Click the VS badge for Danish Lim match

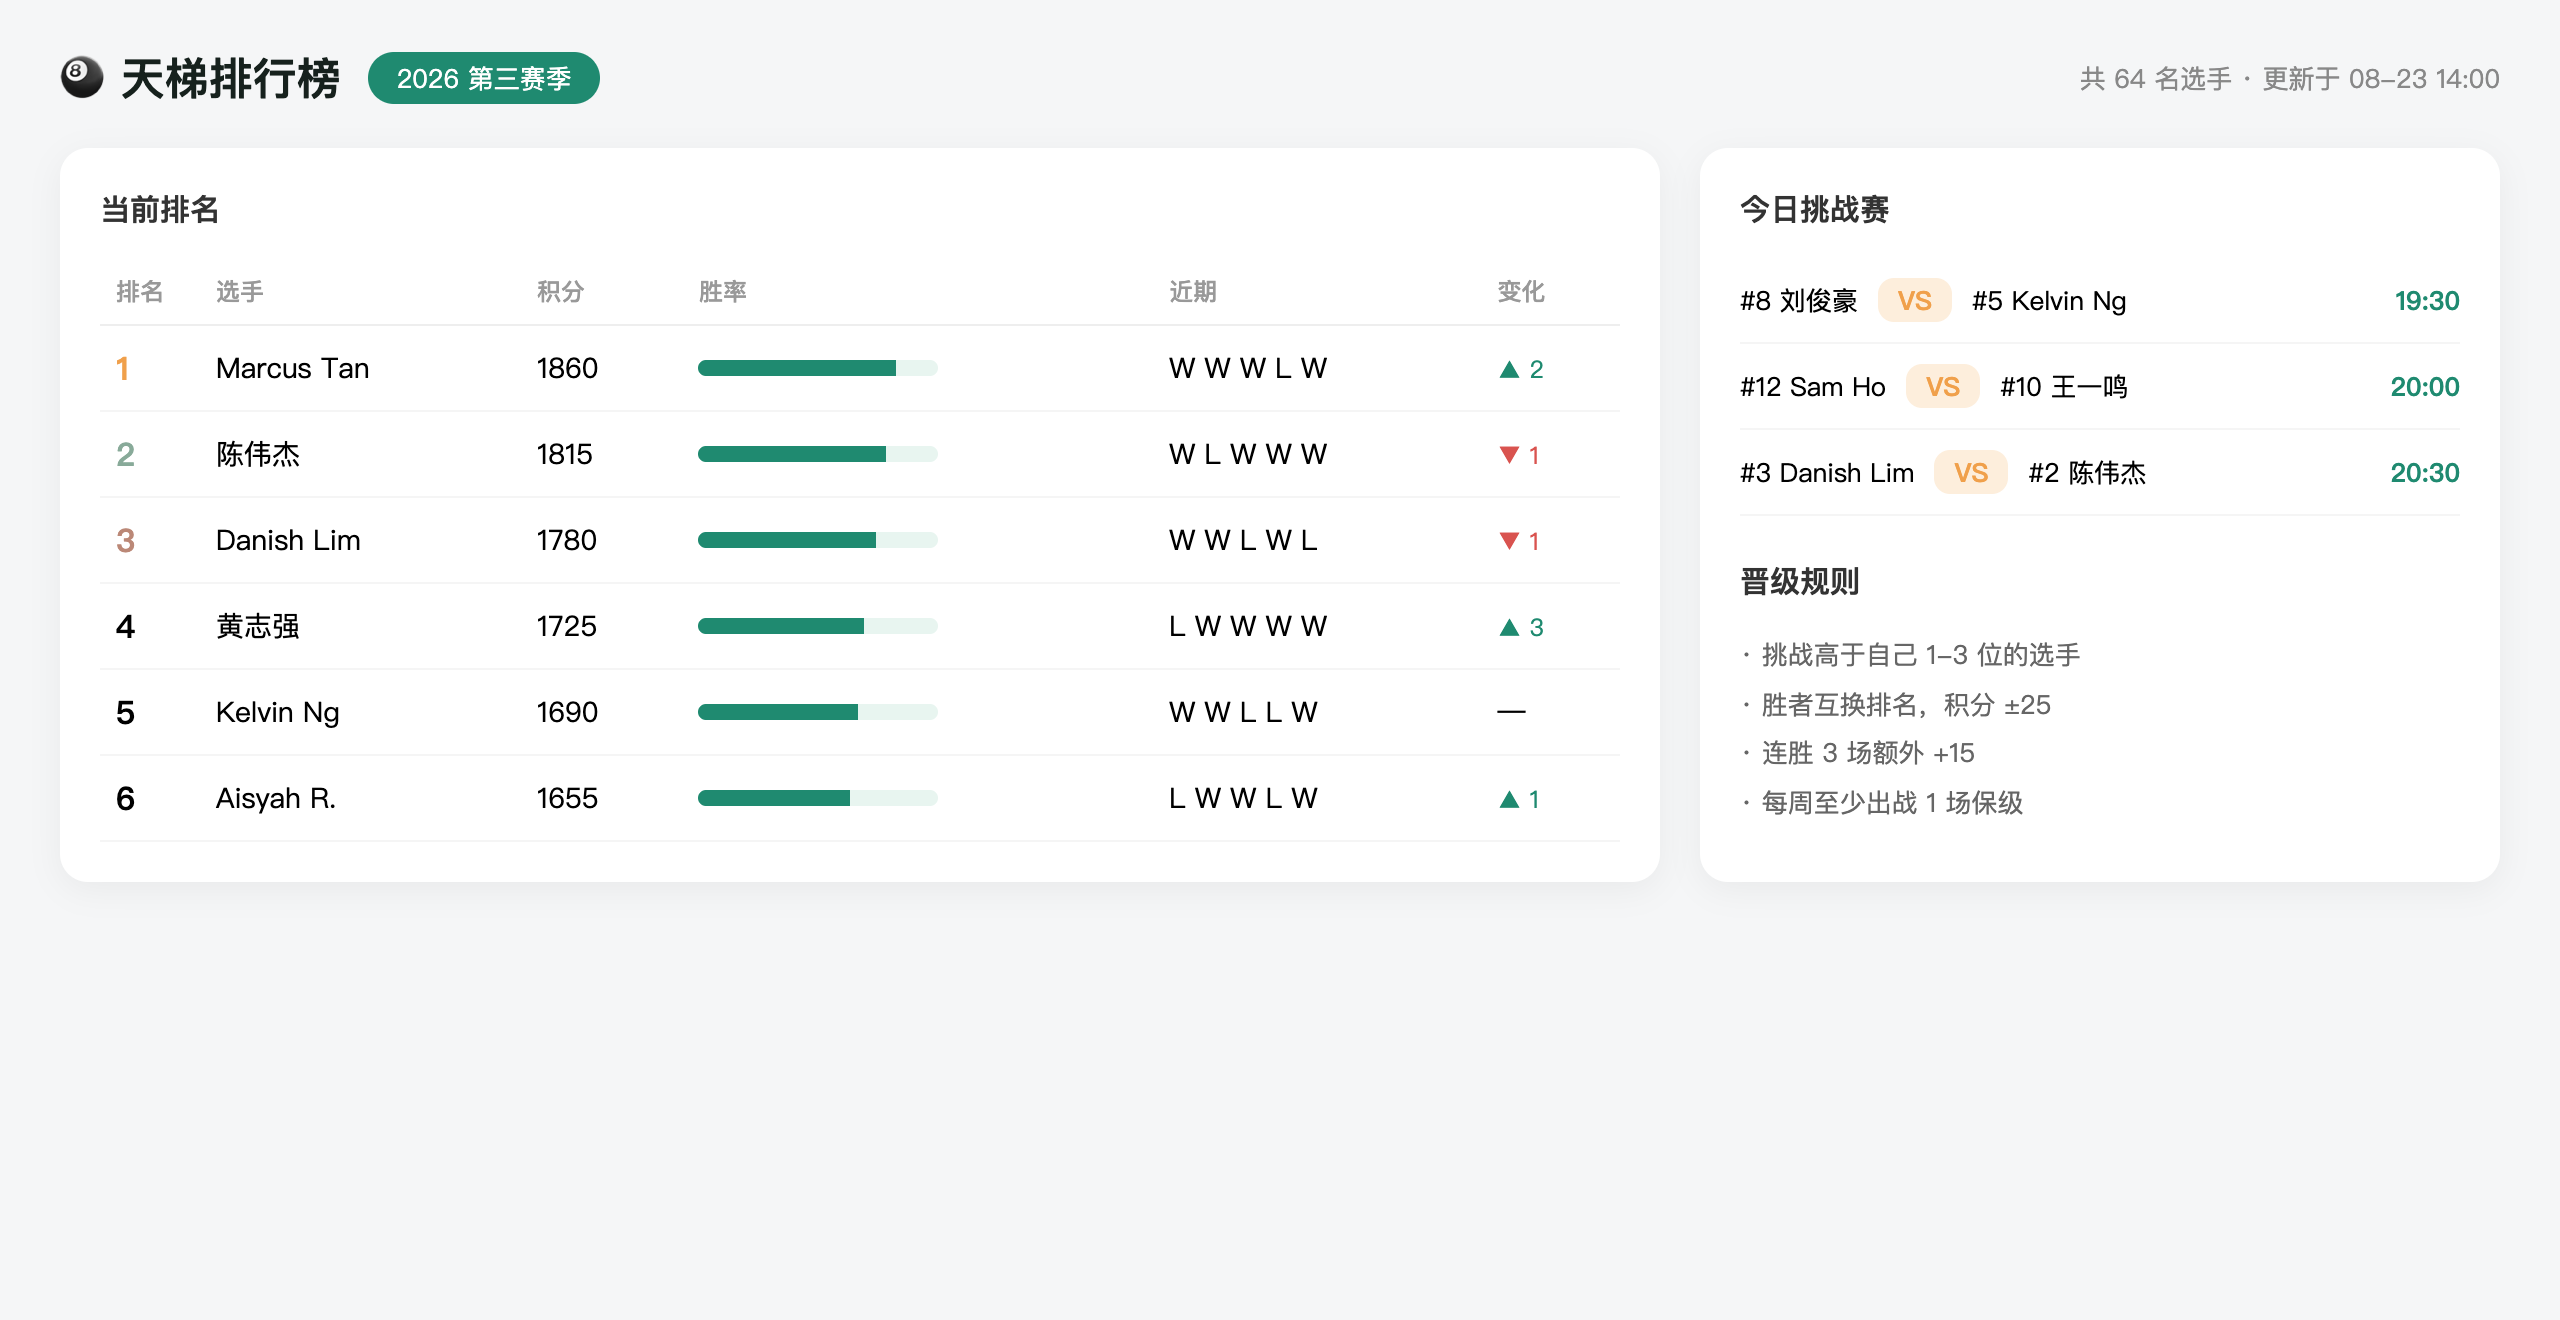click(x=1970, y=472)
